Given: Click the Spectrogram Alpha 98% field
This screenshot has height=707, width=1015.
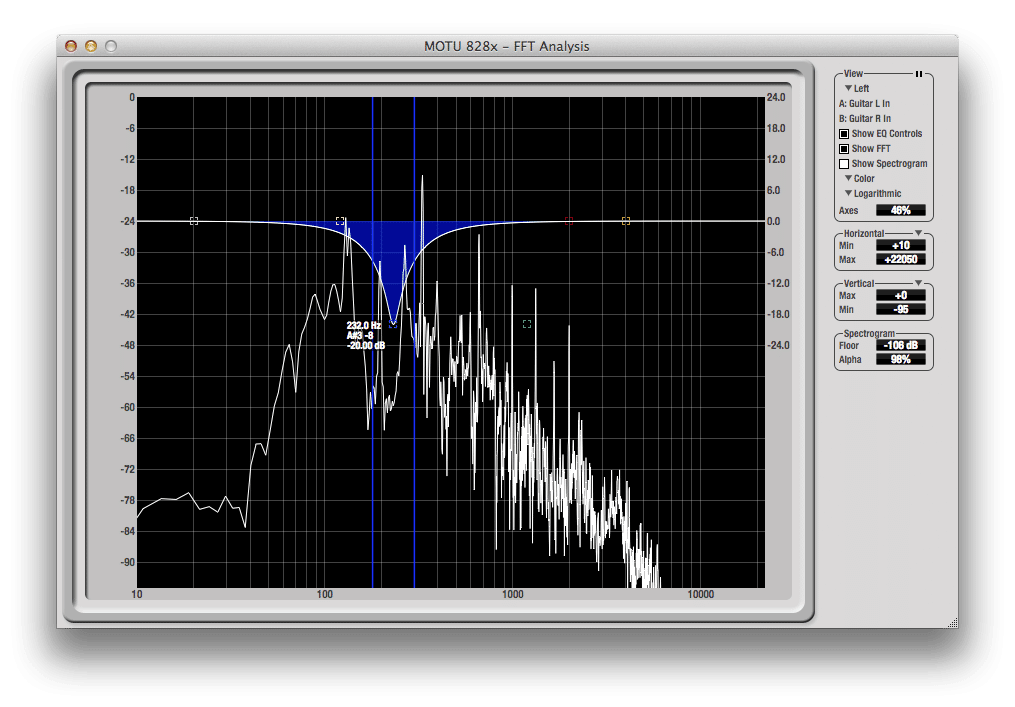Looking at the screenshot, I should (900, 359).
